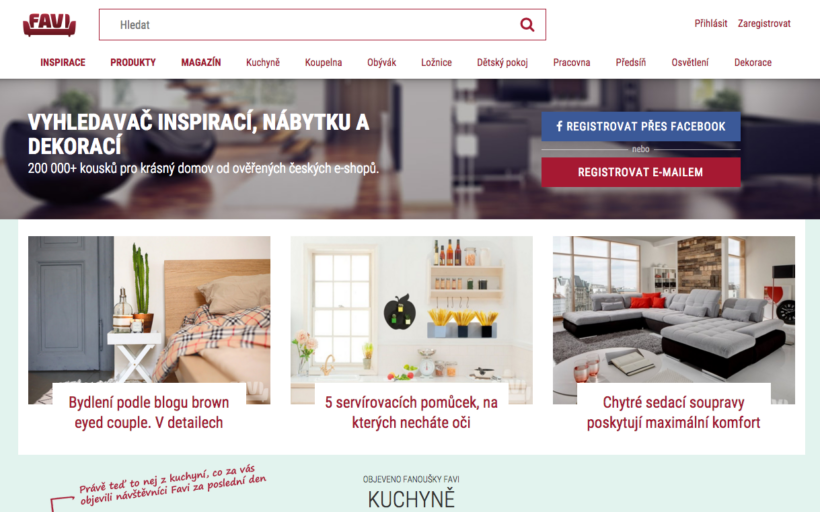Screen dimensions: 820x512
Task: Open the Dětský pokoj category
Action: pos(502,63)
